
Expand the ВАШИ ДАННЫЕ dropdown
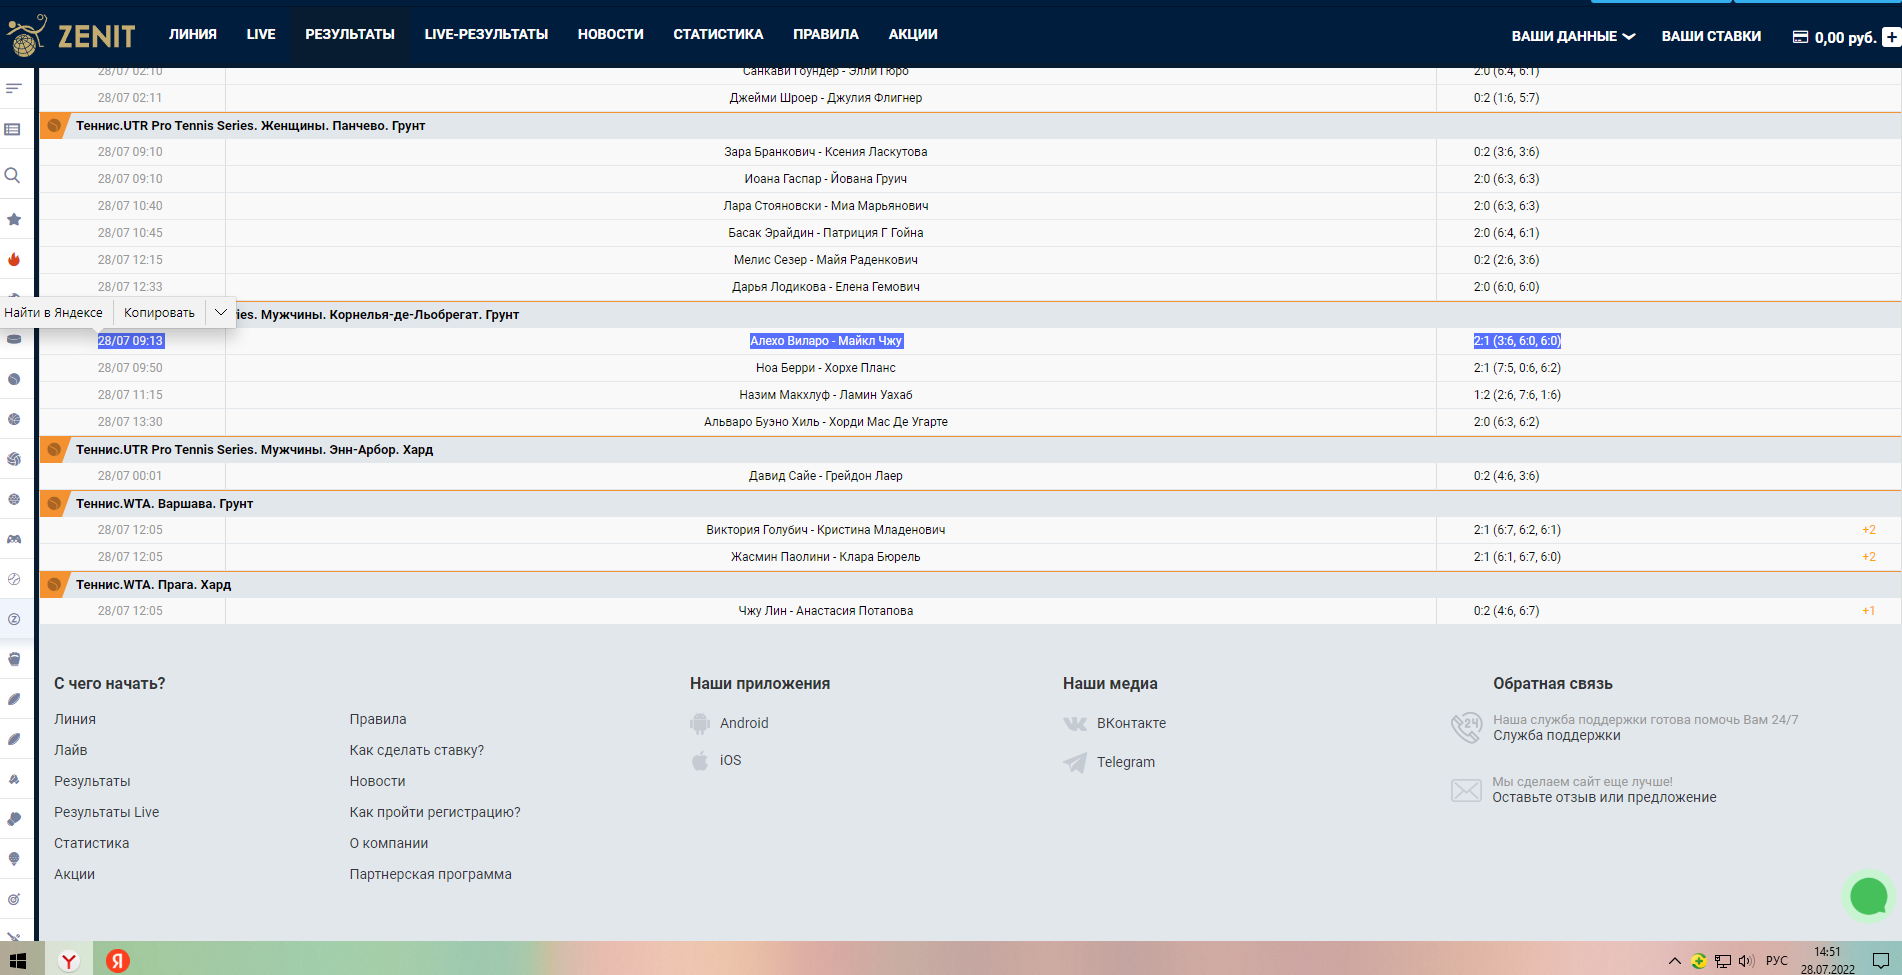pyautogui.click(x=1572, y=36)
